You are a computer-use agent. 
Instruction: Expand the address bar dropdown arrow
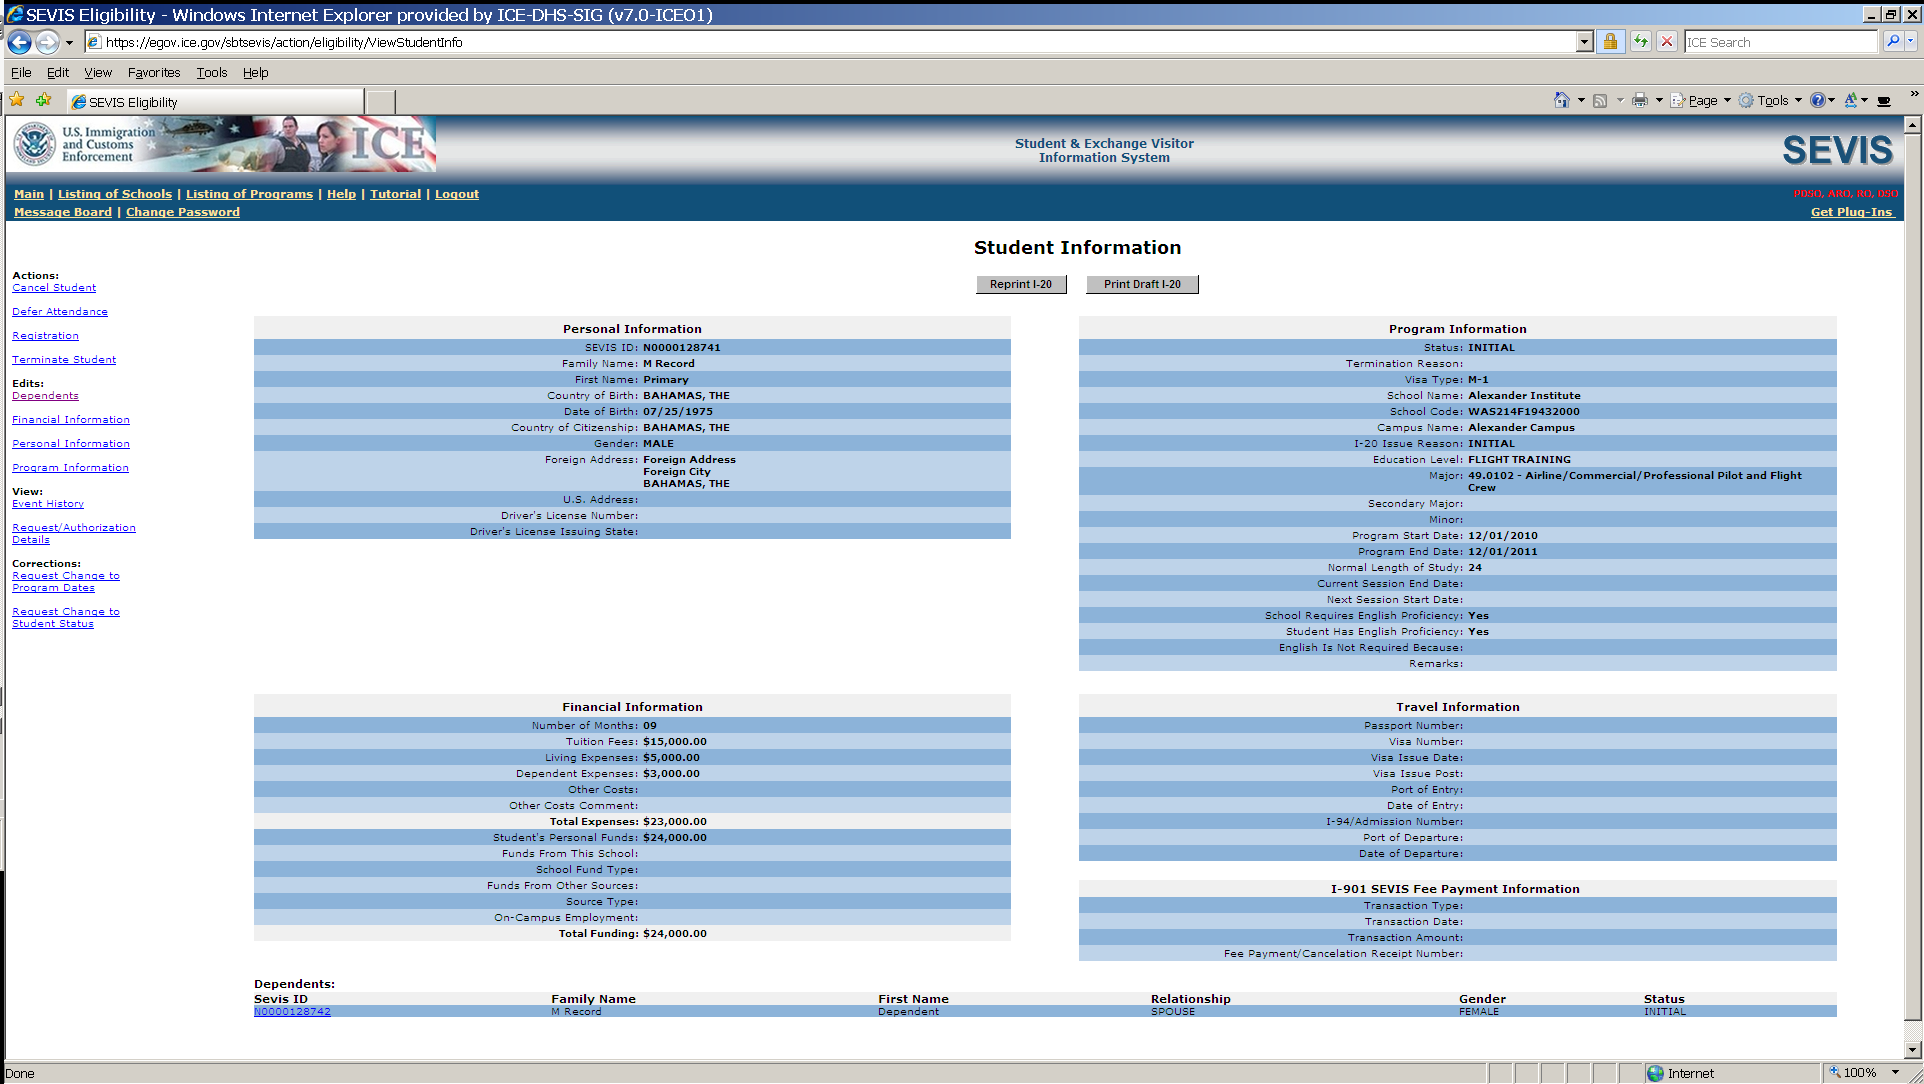pyautogui.click(x=1584, y=42)
